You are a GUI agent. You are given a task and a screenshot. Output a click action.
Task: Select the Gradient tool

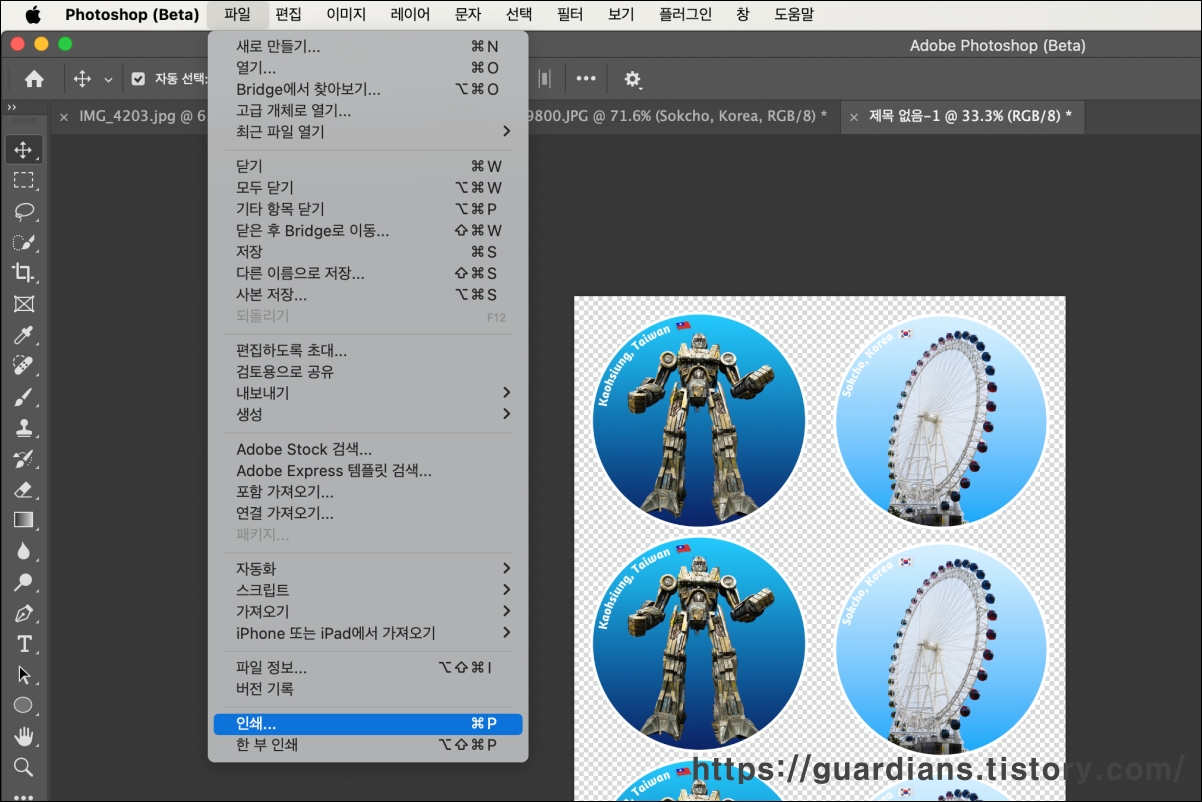pos(23,520)
